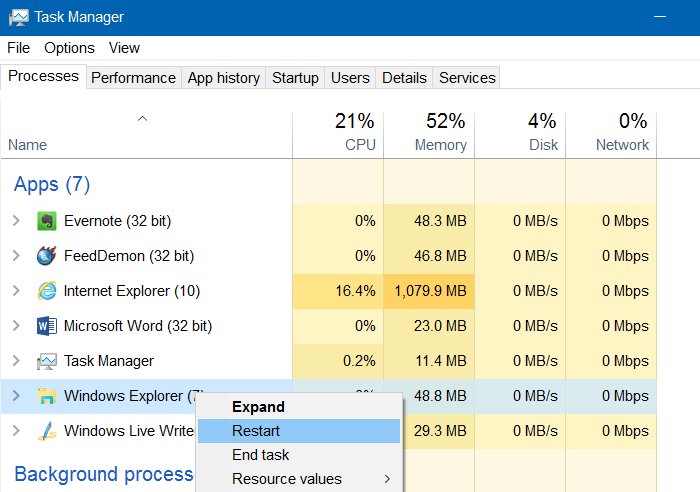Select the Internet Explorer (10) row name
Image resolution: width=700 pixels, height=492 pixels.
pyautogui.click(x=132, y=291)
